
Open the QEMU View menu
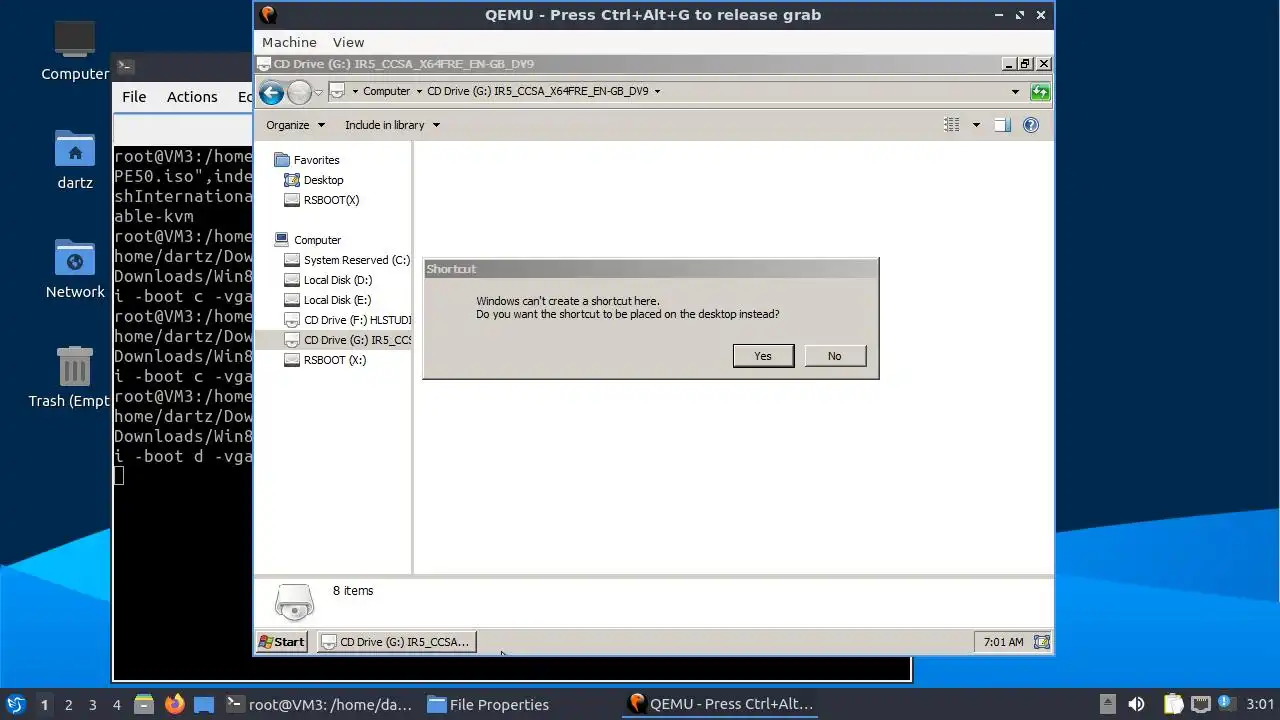tap(348, 42)
